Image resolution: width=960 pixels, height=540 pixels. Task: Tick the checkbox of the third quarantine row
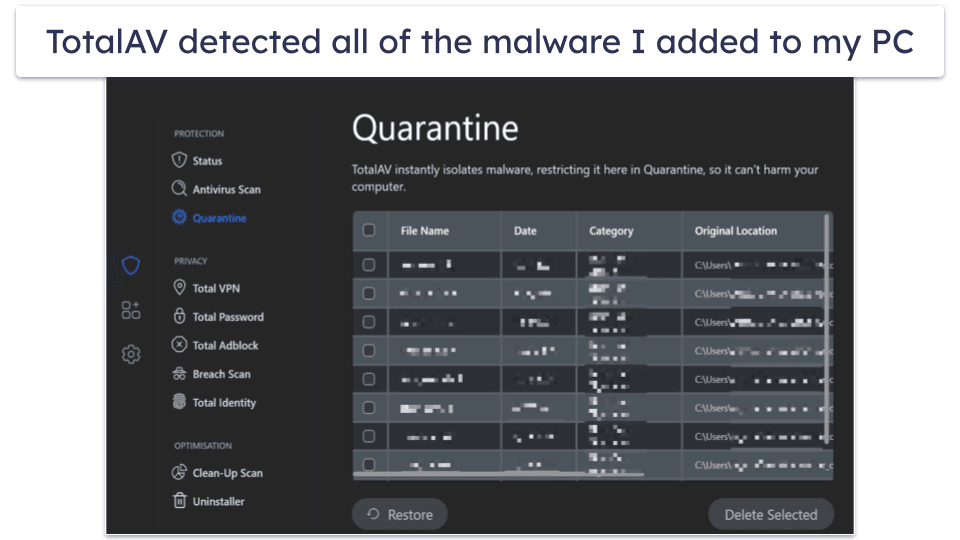coord(369,322)
